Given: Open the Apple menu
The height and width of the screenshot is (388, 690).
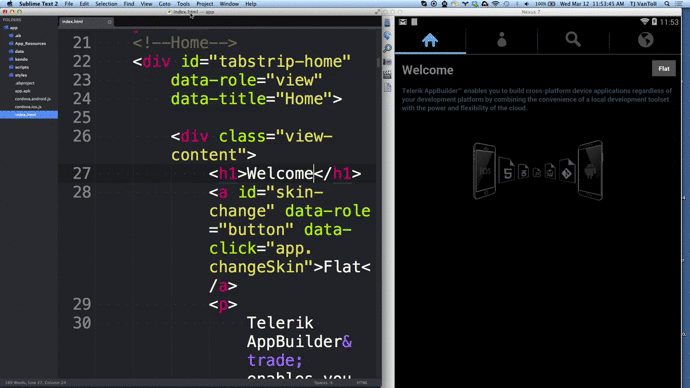Looking at the screenshot, I should (x=9, y=4).
